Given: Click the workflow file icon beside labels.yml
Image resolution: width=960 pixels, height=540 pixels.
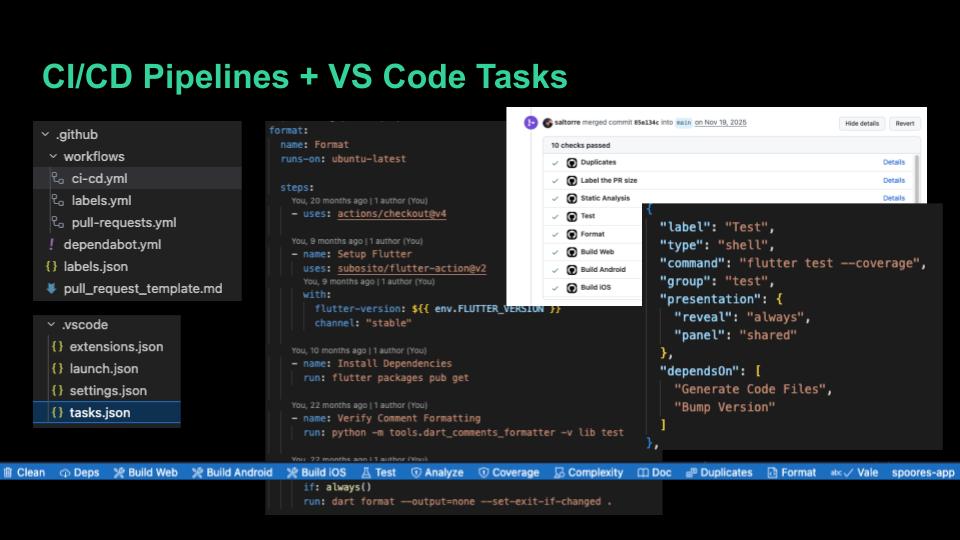Looking at the screenshot, I should pyautogui.click(x=58, y=200).
